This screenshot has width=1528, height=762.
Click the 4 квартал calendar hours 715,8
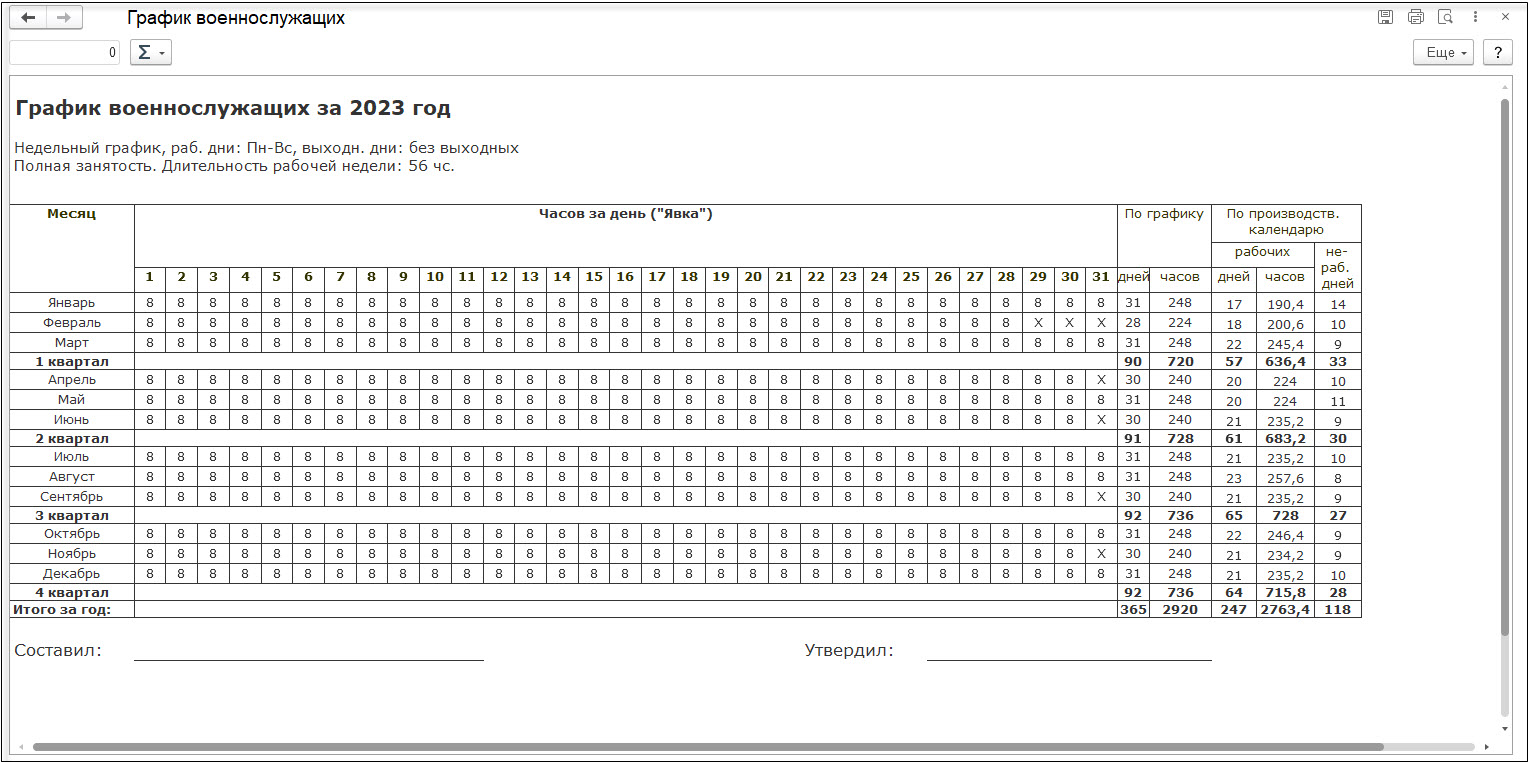point(1285,593)
